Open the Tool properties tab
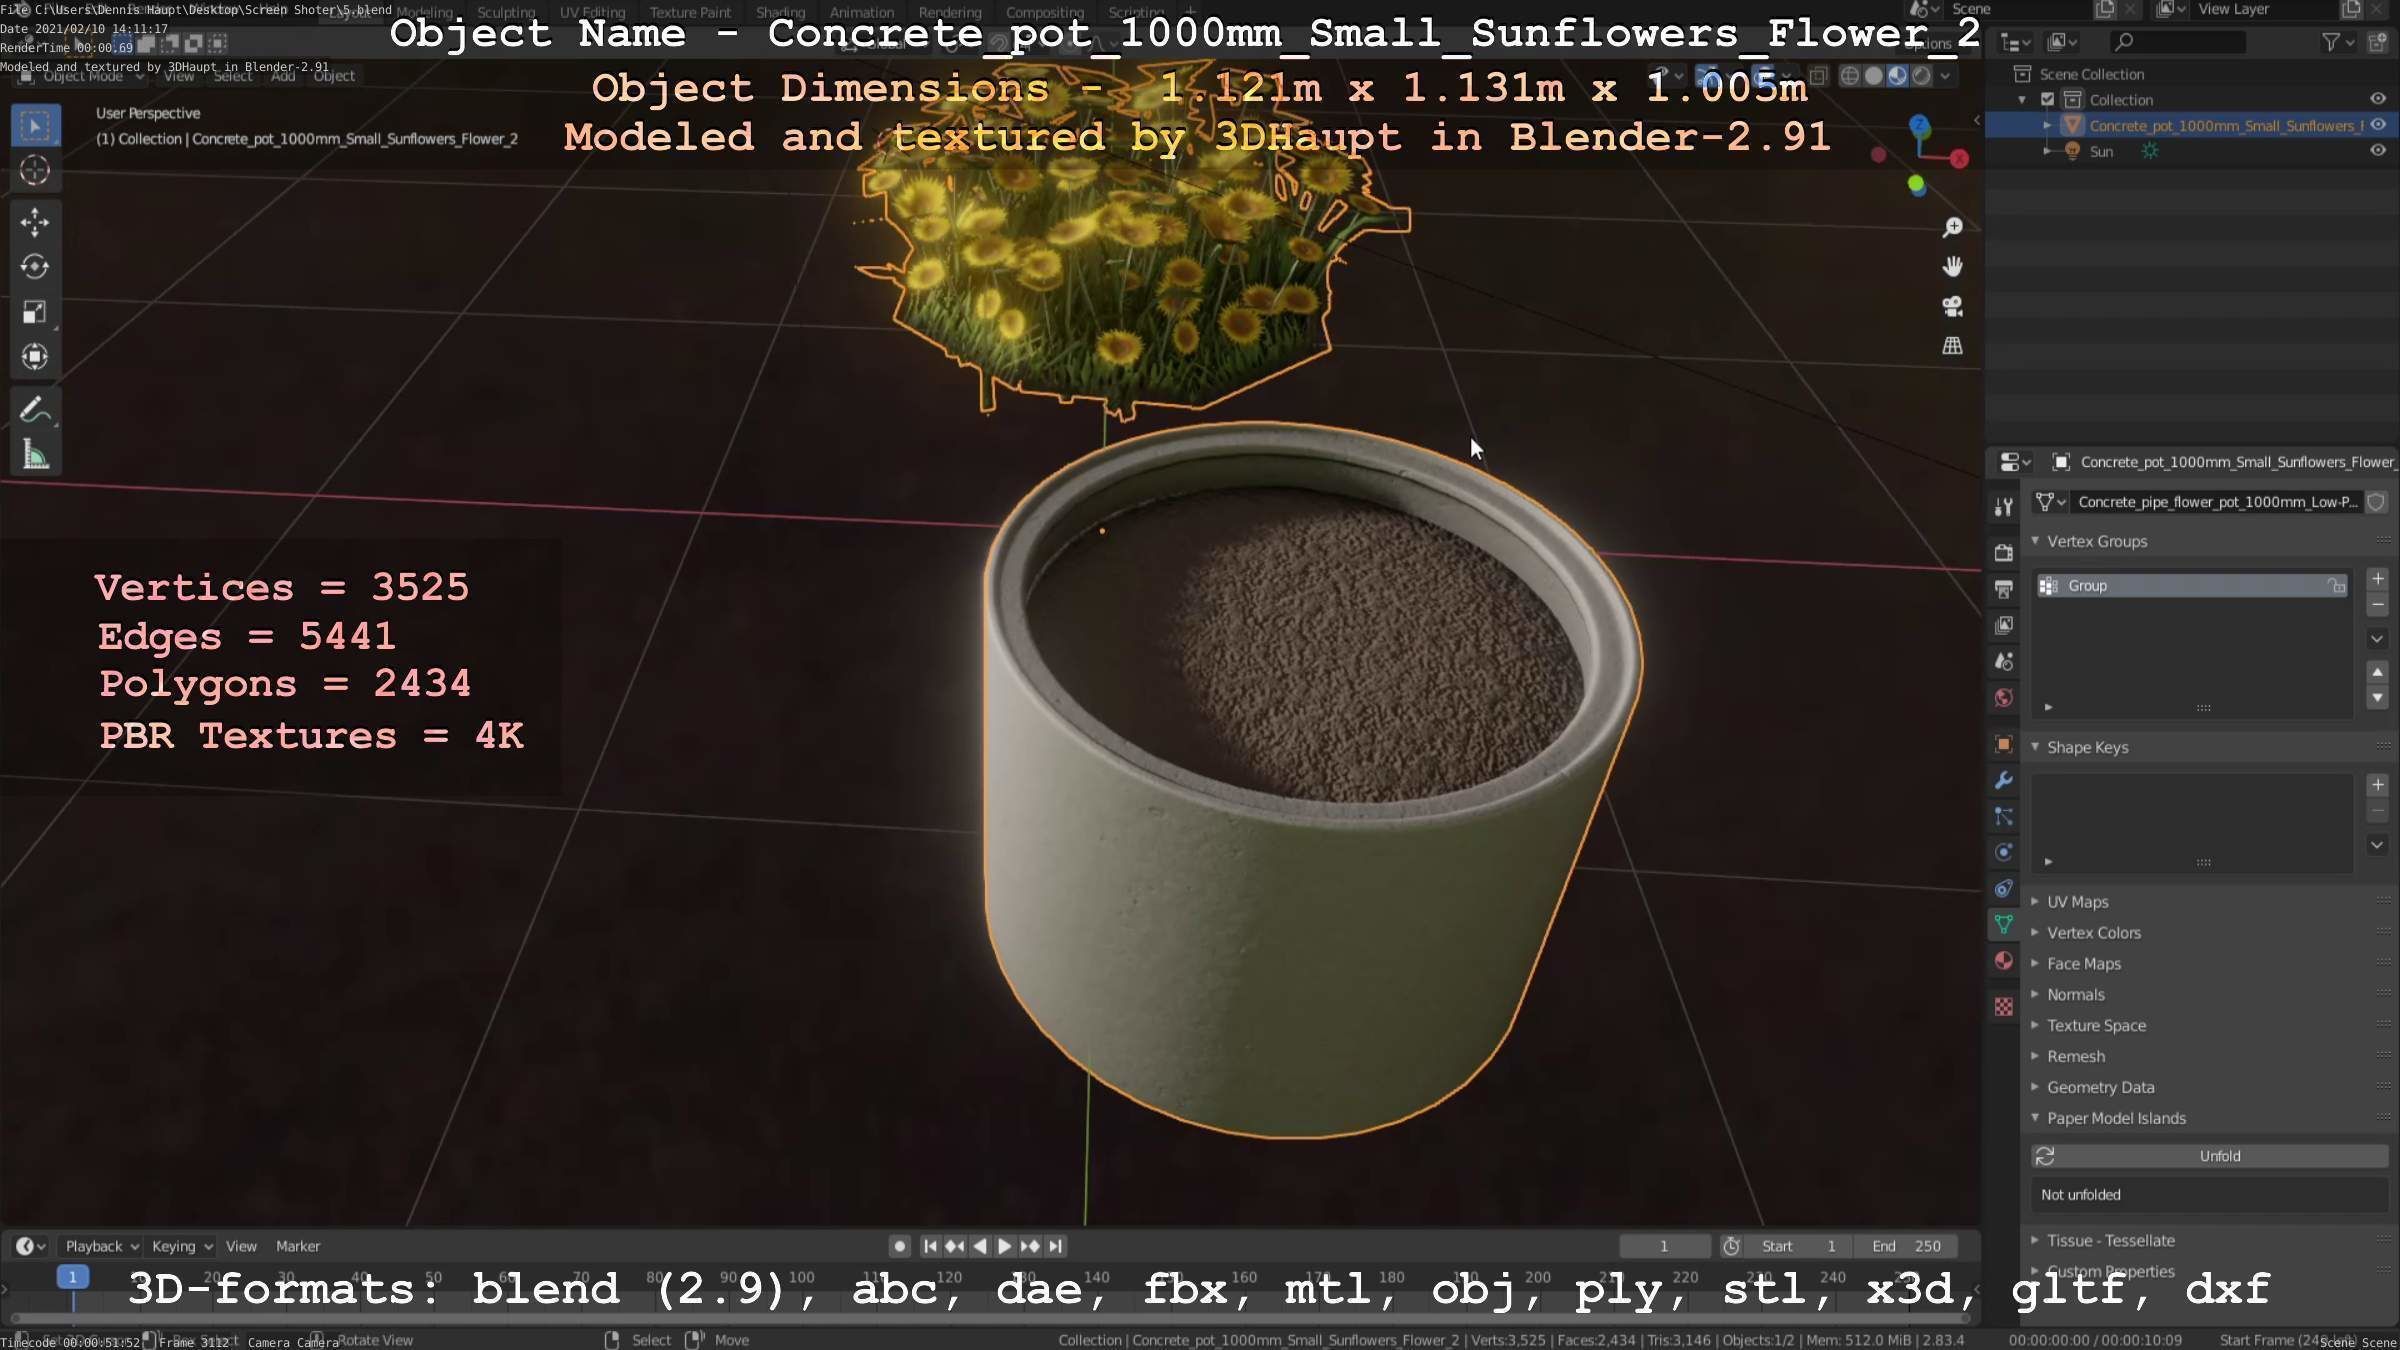Screen dimensions: 2400x1350 point(2003,507)
